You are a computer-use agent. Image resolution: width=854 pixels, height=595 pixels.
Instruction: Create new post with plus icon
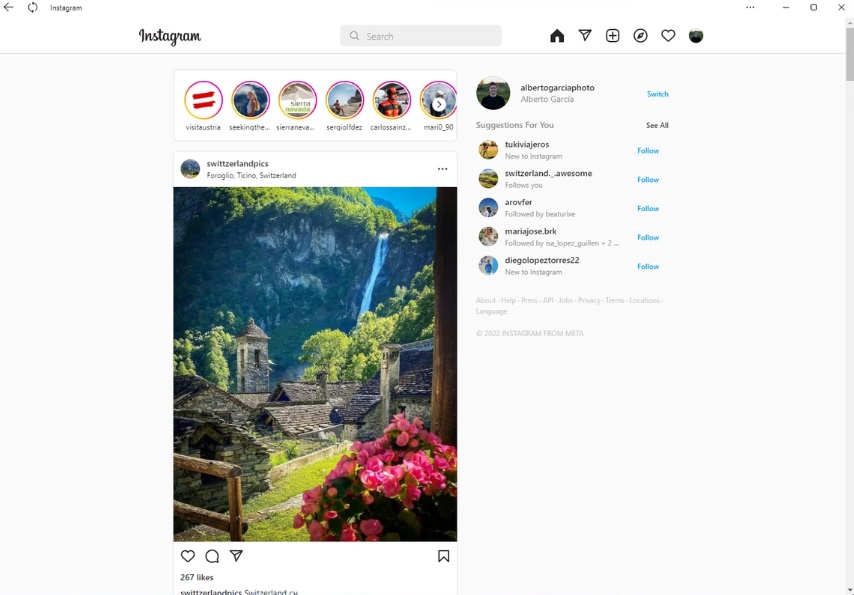tap(613, 36)
